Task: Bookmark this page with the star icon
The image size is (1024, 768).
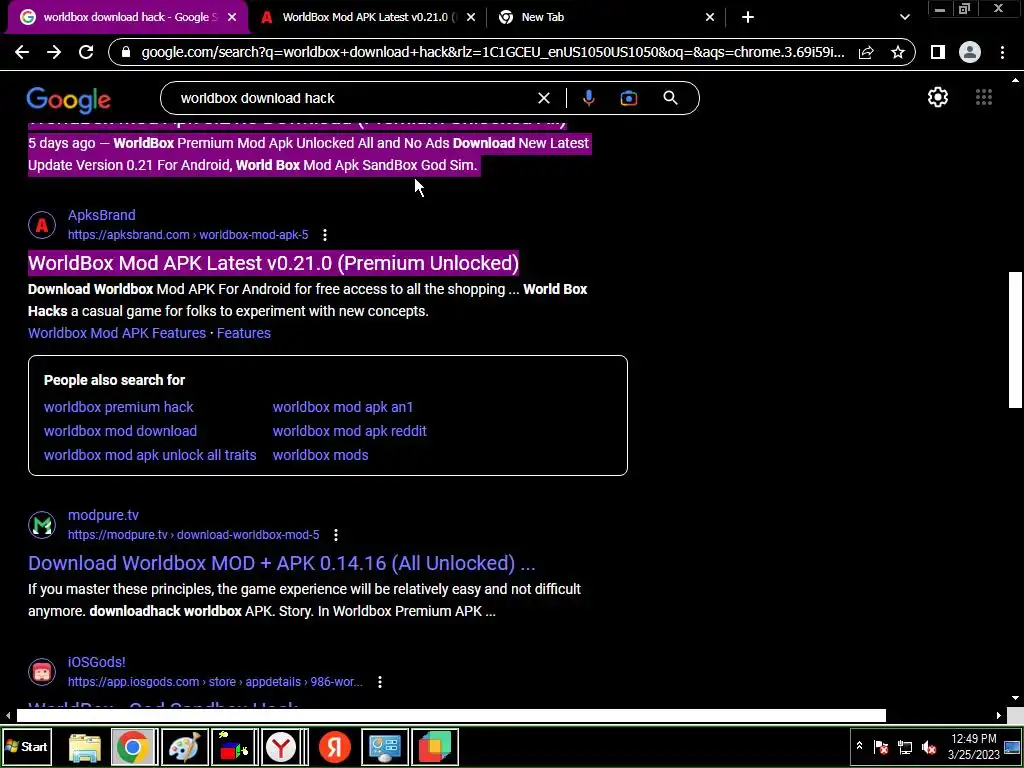Action: (x=898, y=52)
